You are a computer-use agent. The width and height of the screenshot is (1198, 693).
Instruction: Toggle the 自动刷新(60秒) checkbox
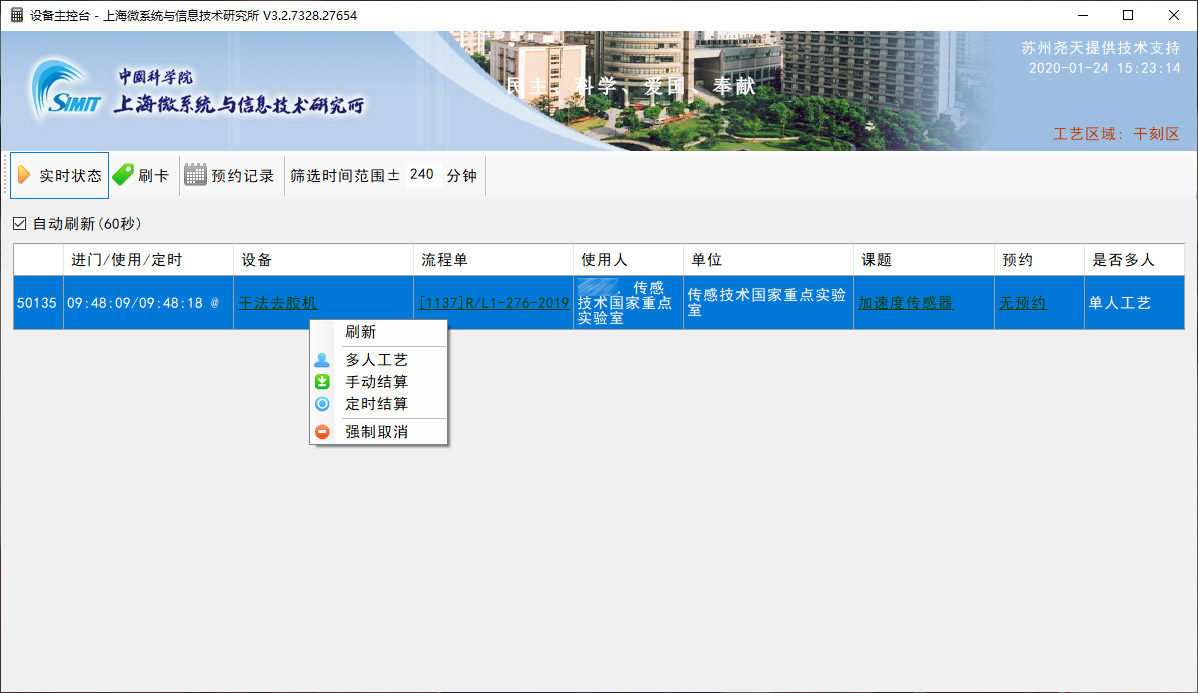[x=20, y=224]
